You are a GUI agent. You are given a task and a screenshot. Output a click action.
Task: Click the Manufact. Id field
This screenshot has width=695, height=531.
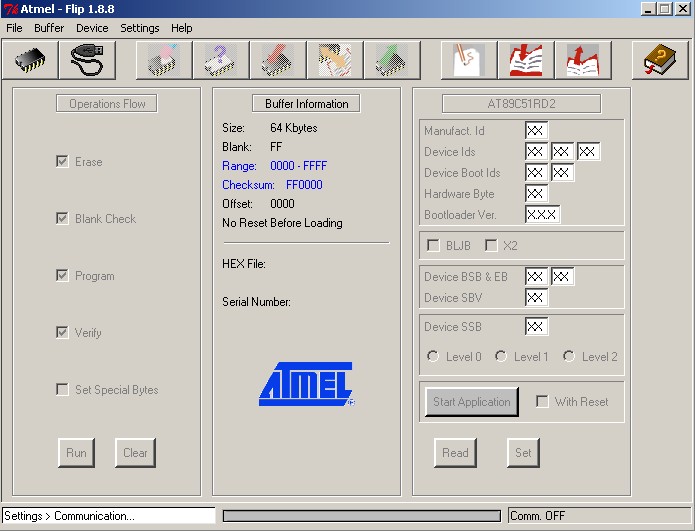pos(536,131)
